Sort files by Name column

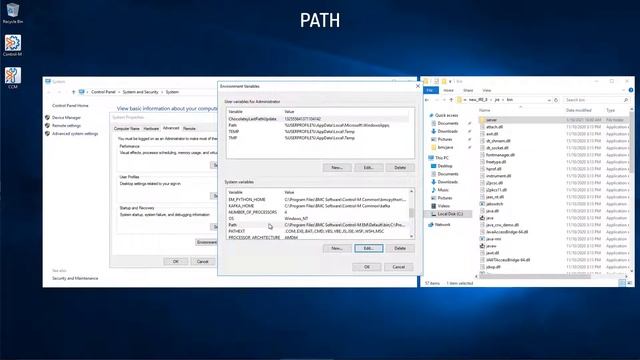[484, 111]
